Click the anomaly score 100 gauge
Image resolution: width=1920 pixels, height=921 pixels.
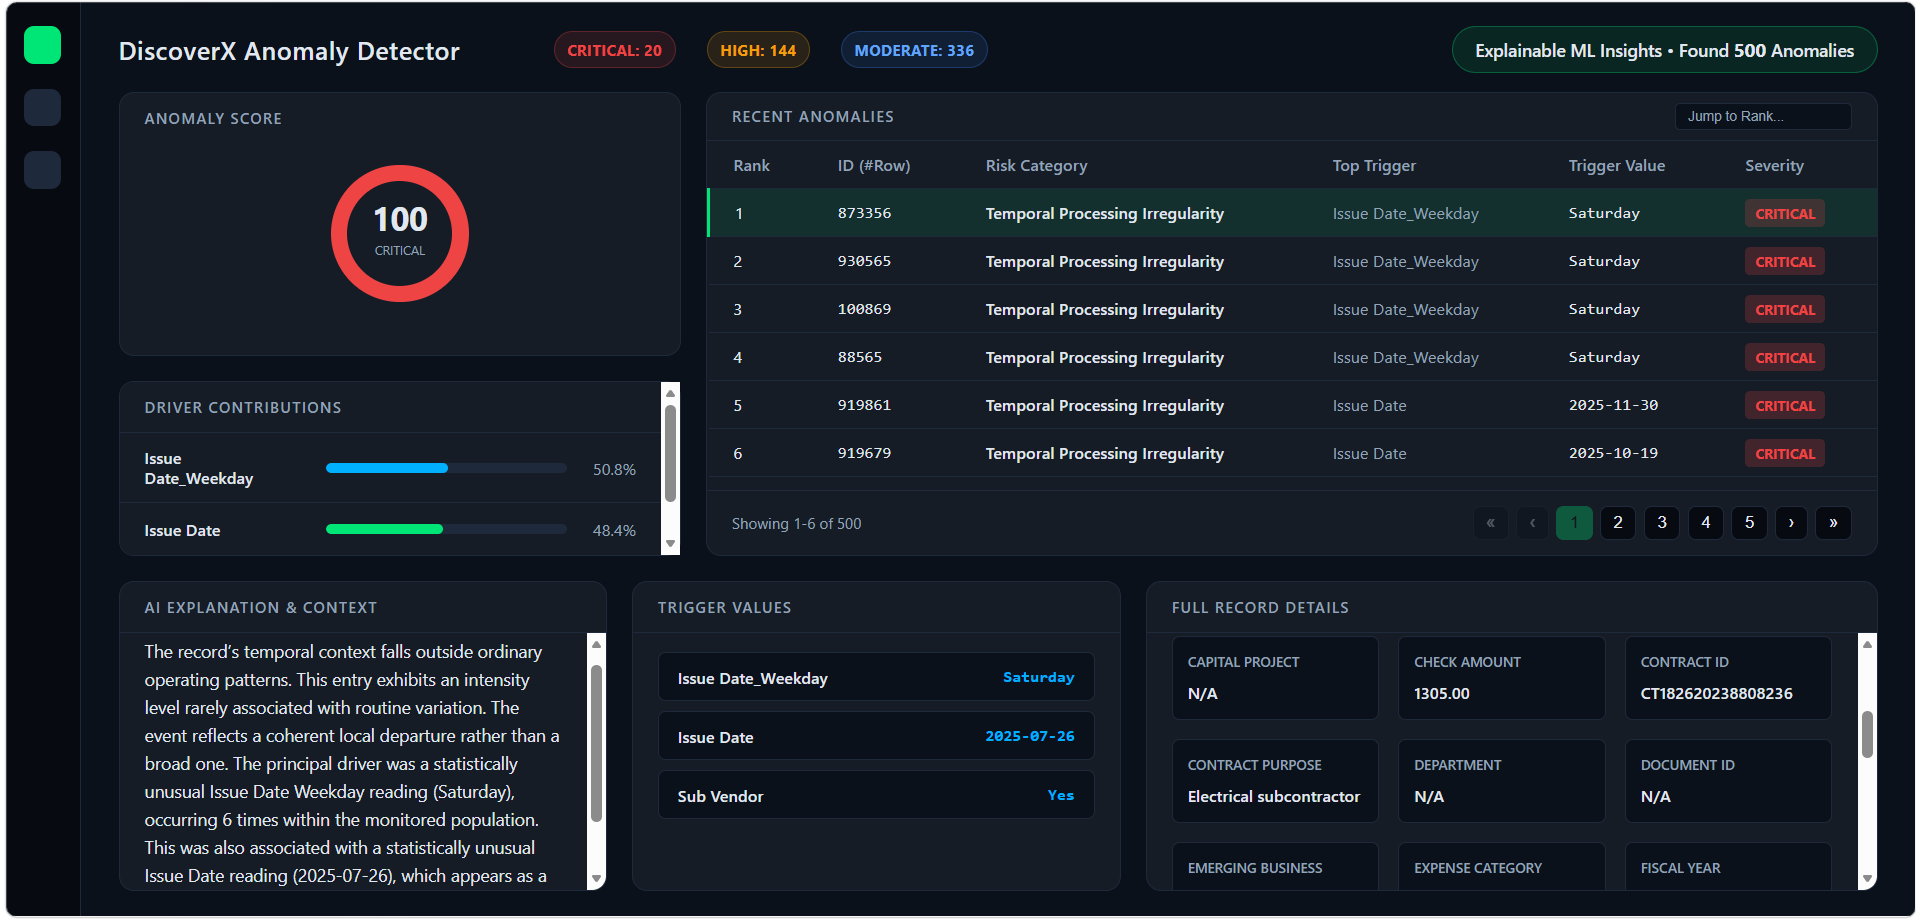[400, 233]
